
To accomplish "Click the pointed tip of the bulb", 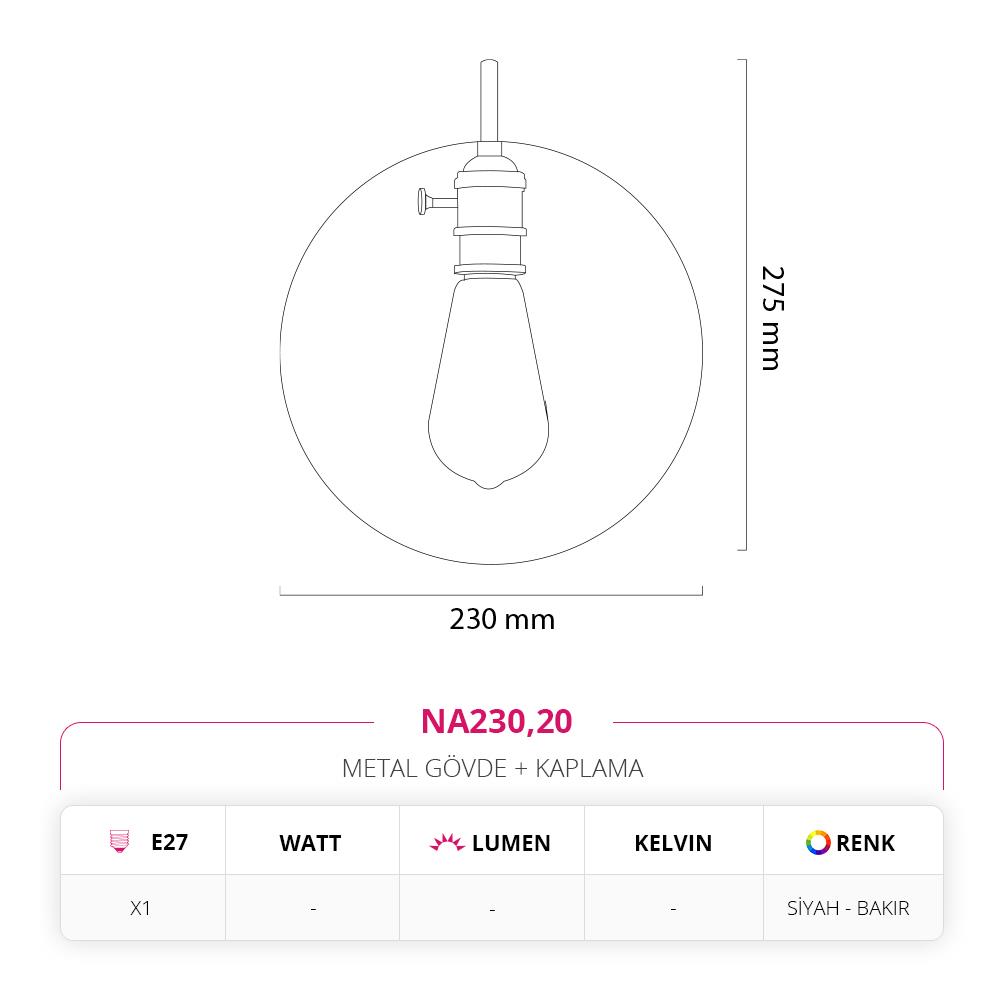I will 489,484.
